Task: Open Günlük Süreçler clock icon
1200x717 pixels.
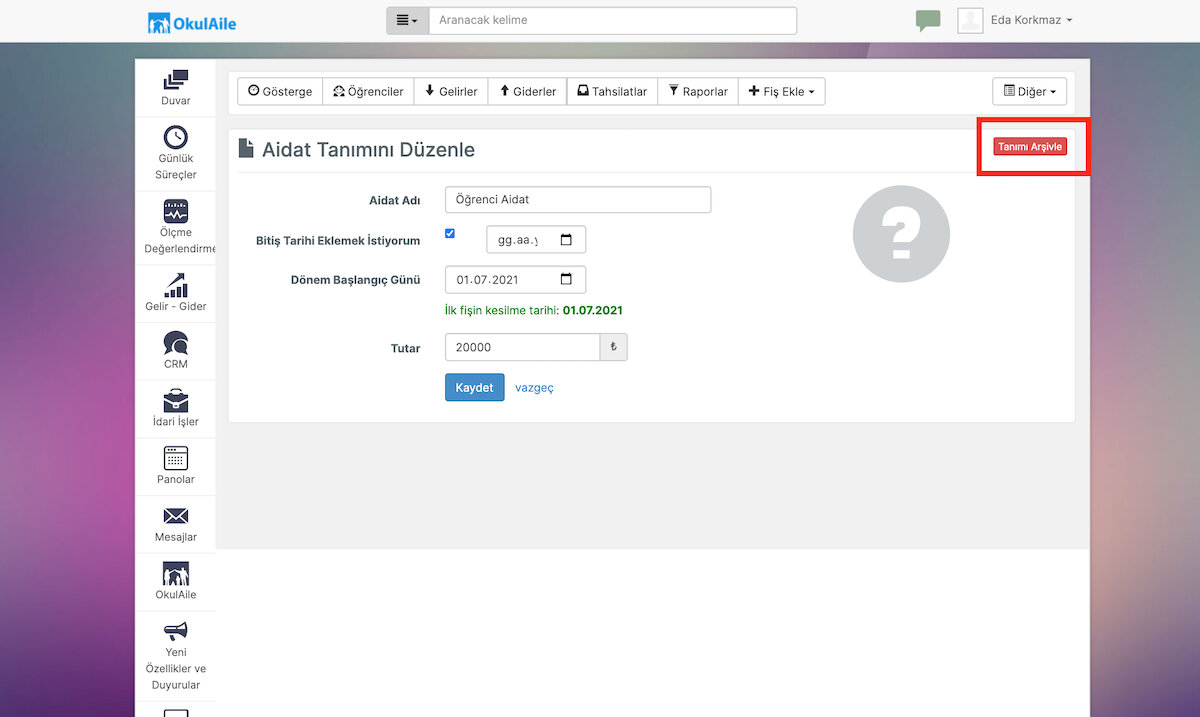Action: 175,137
